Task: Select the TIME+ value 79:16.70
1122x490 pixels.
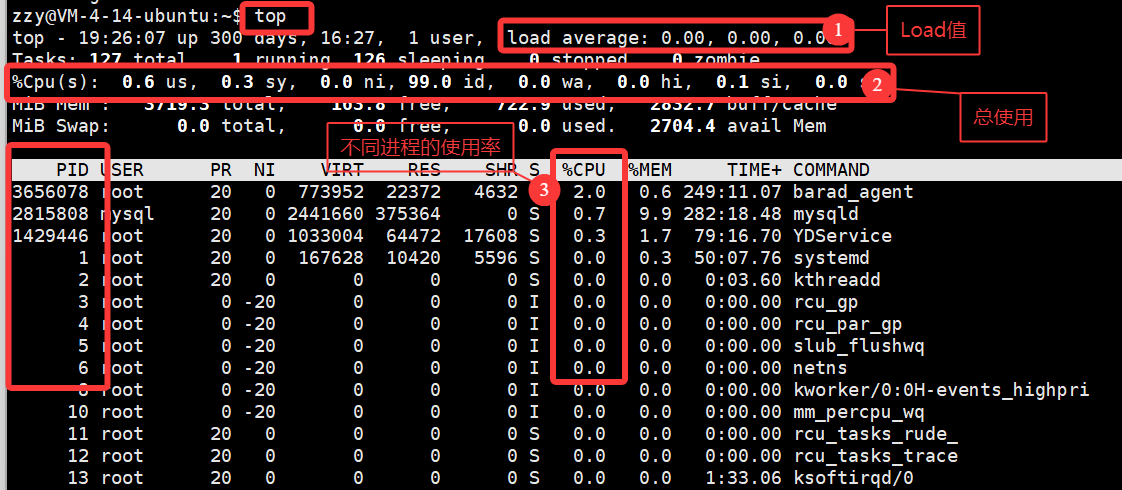Action: click(x=738, y=236)
